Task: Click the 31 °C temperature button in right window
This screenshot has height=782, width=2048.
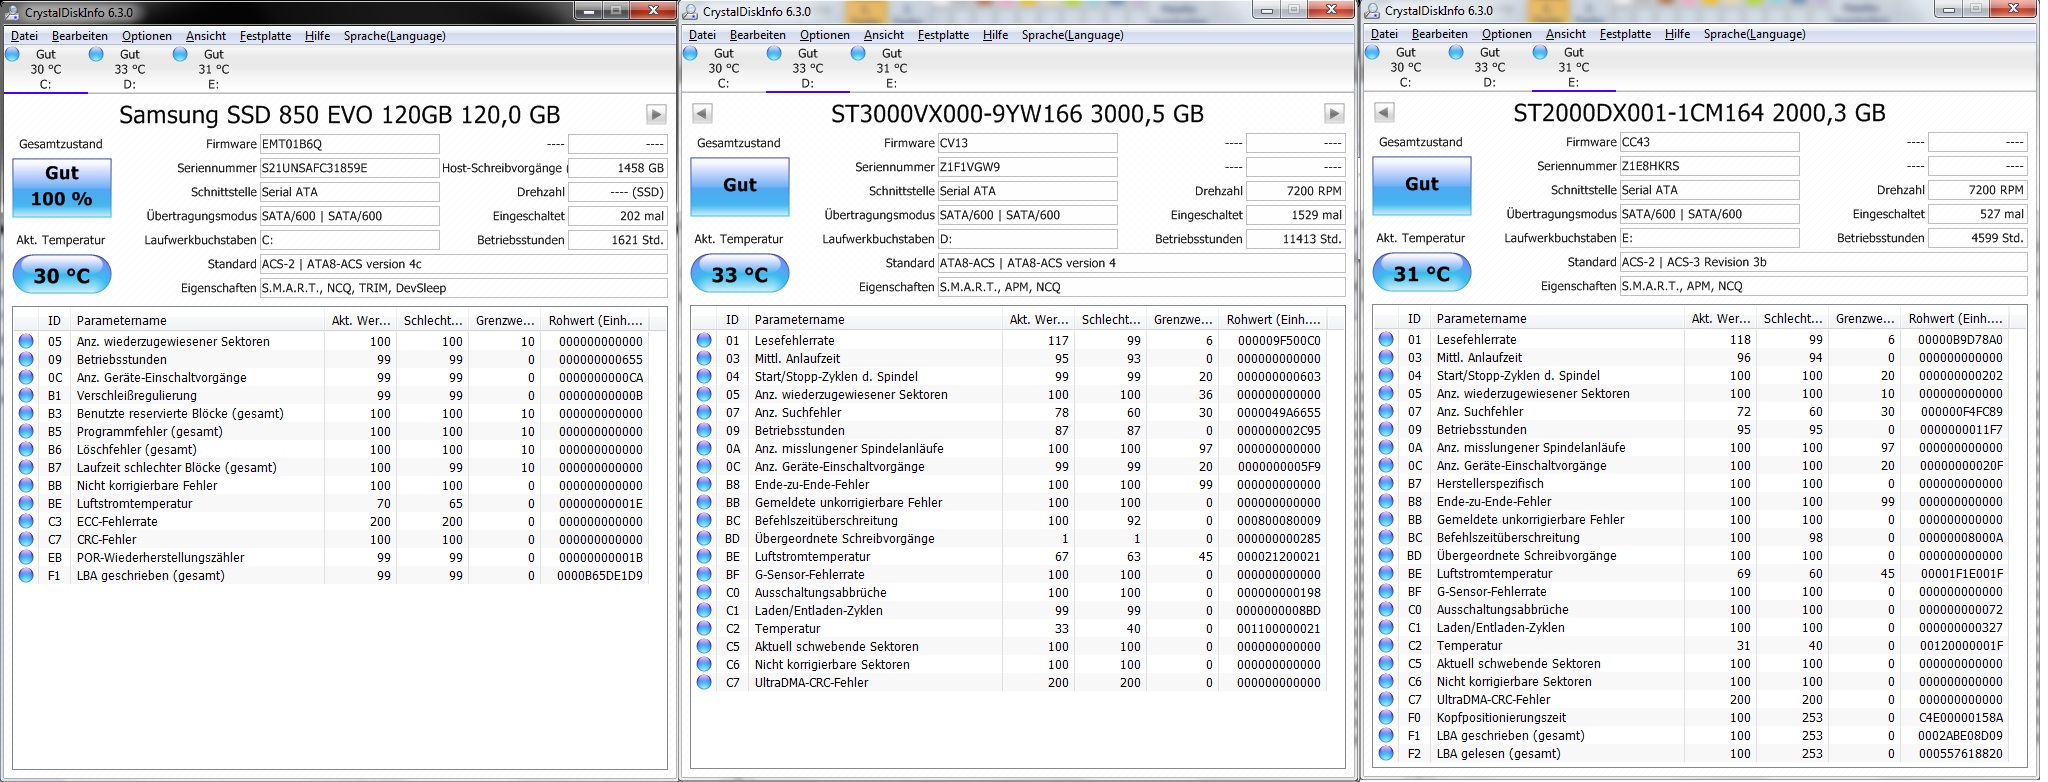Action: point(1422,273)
